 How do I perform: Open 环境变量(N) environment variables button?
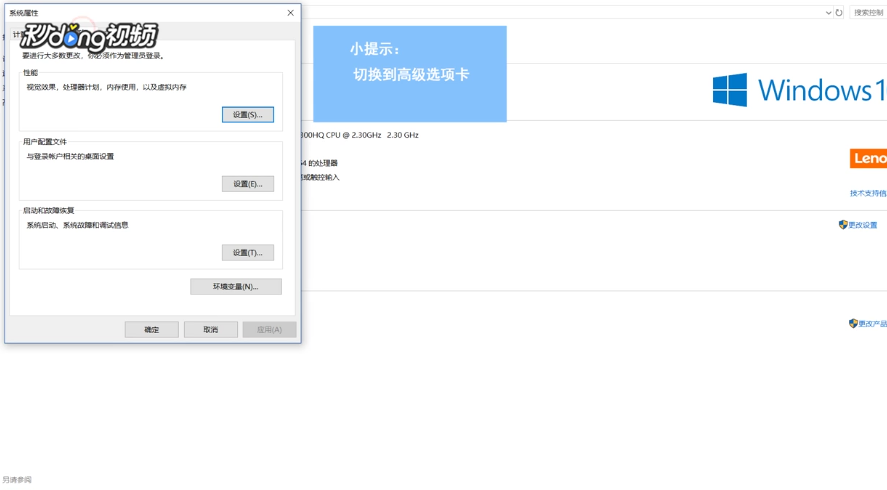(x=236, y=287)
